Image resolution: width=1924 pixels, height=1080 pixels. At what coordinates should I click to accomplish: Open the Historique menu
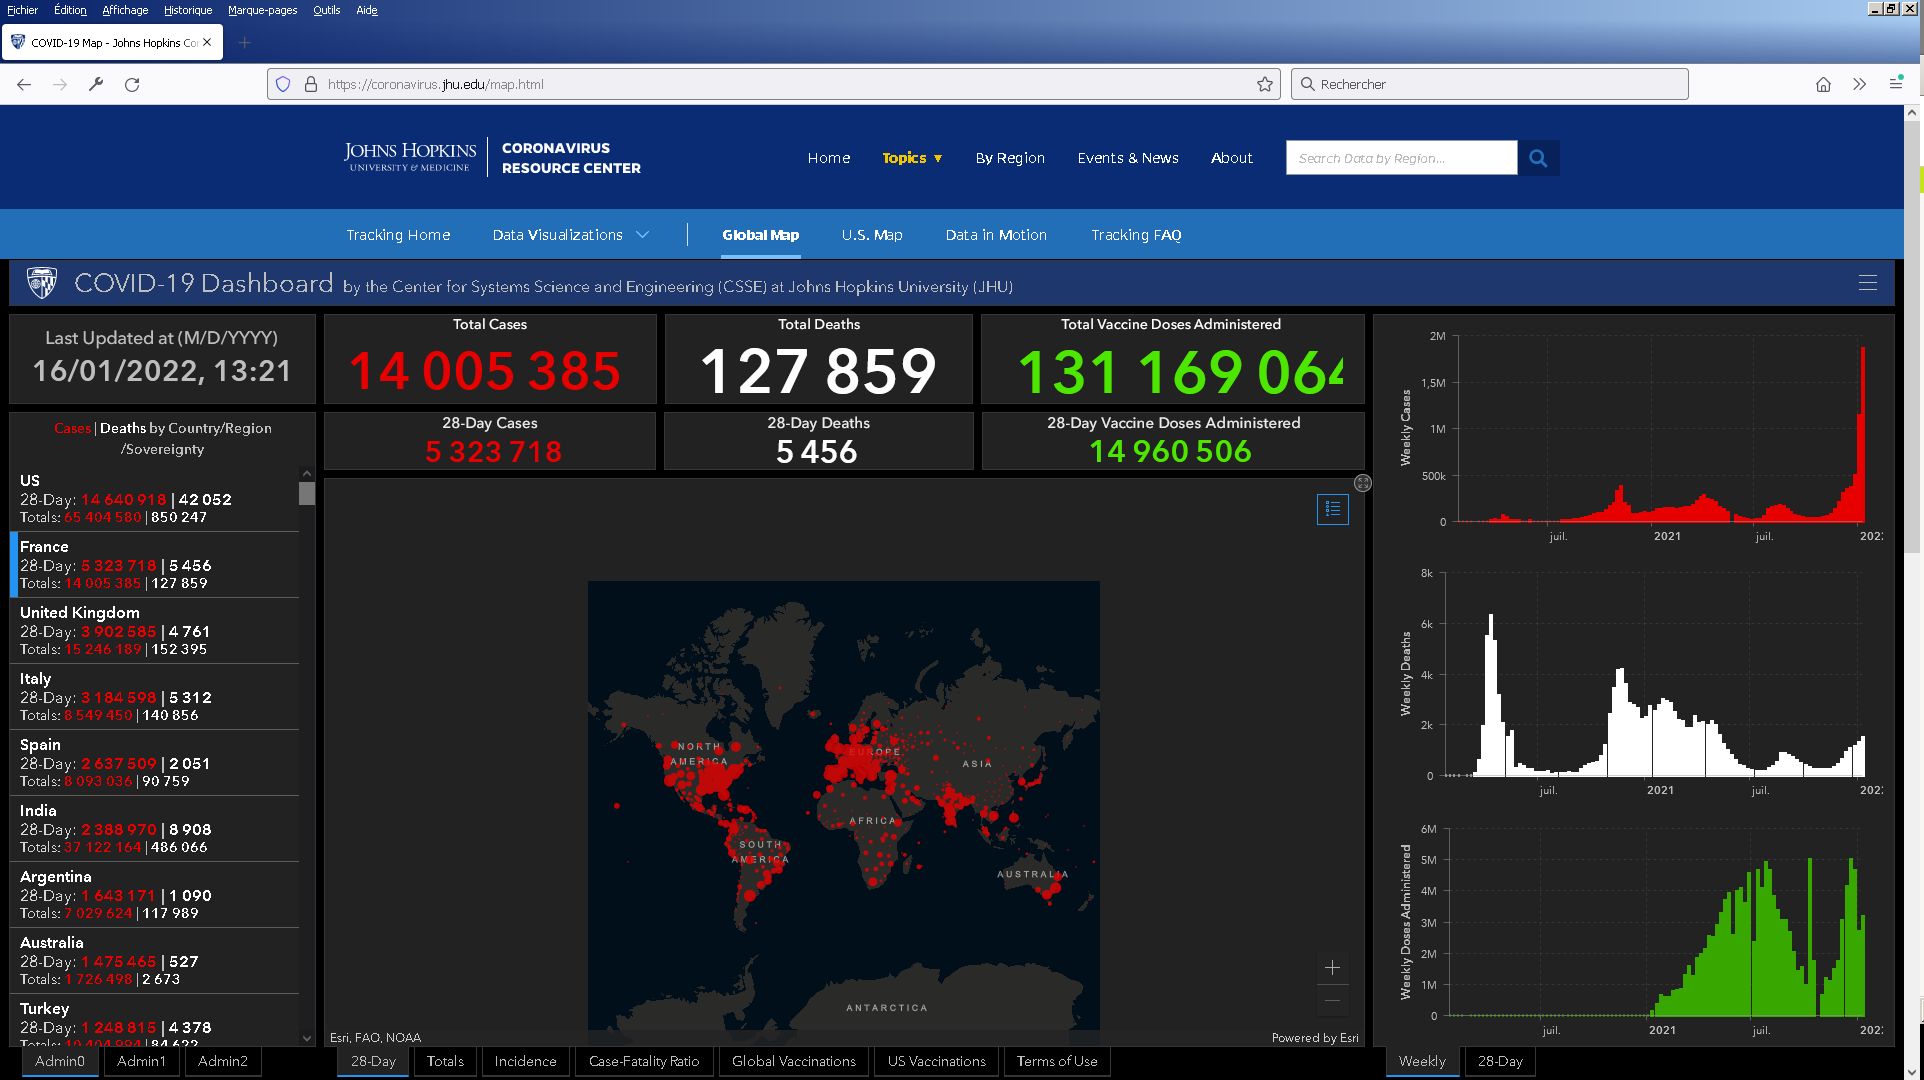click(188, 10)
